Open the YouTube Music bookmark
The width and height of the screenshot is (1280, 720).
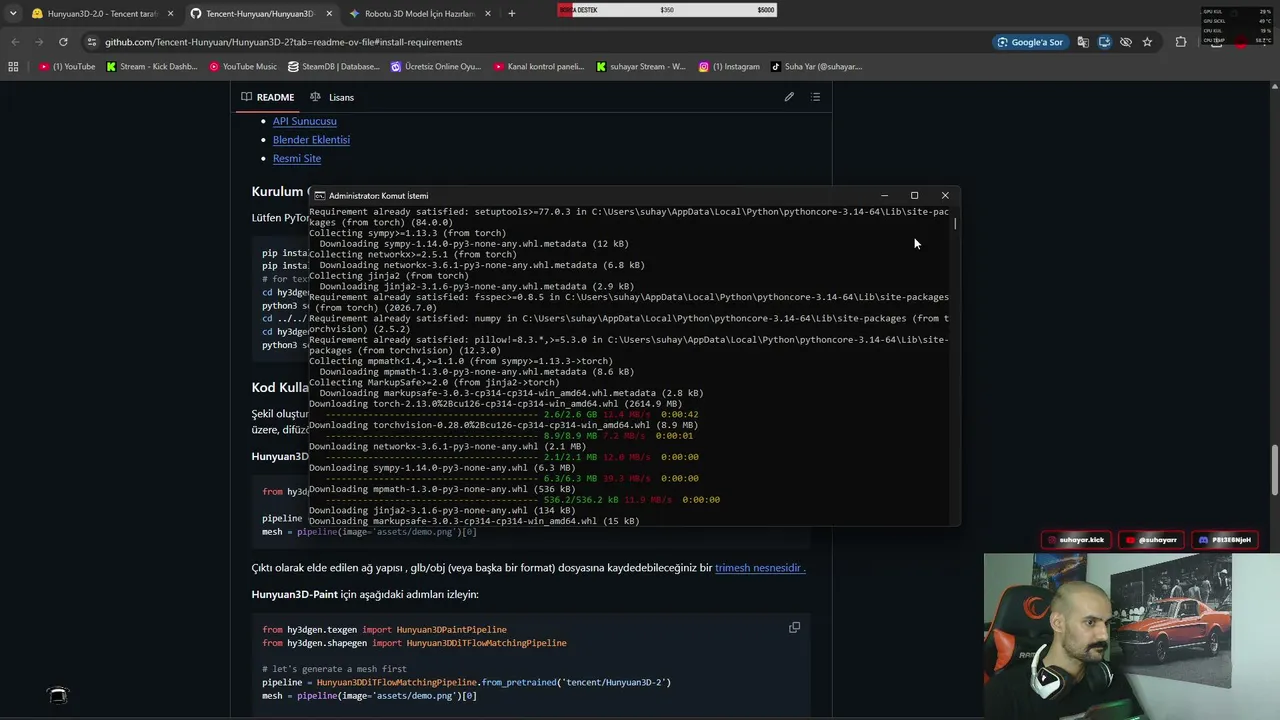coord(243,67)
